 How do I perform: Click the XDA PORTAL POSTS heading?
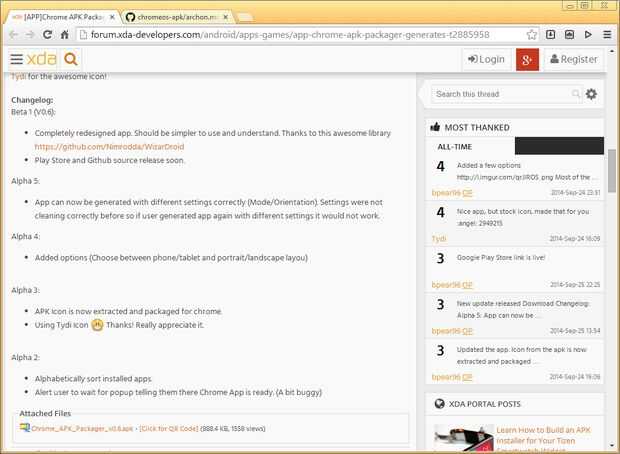click(485, 404)
